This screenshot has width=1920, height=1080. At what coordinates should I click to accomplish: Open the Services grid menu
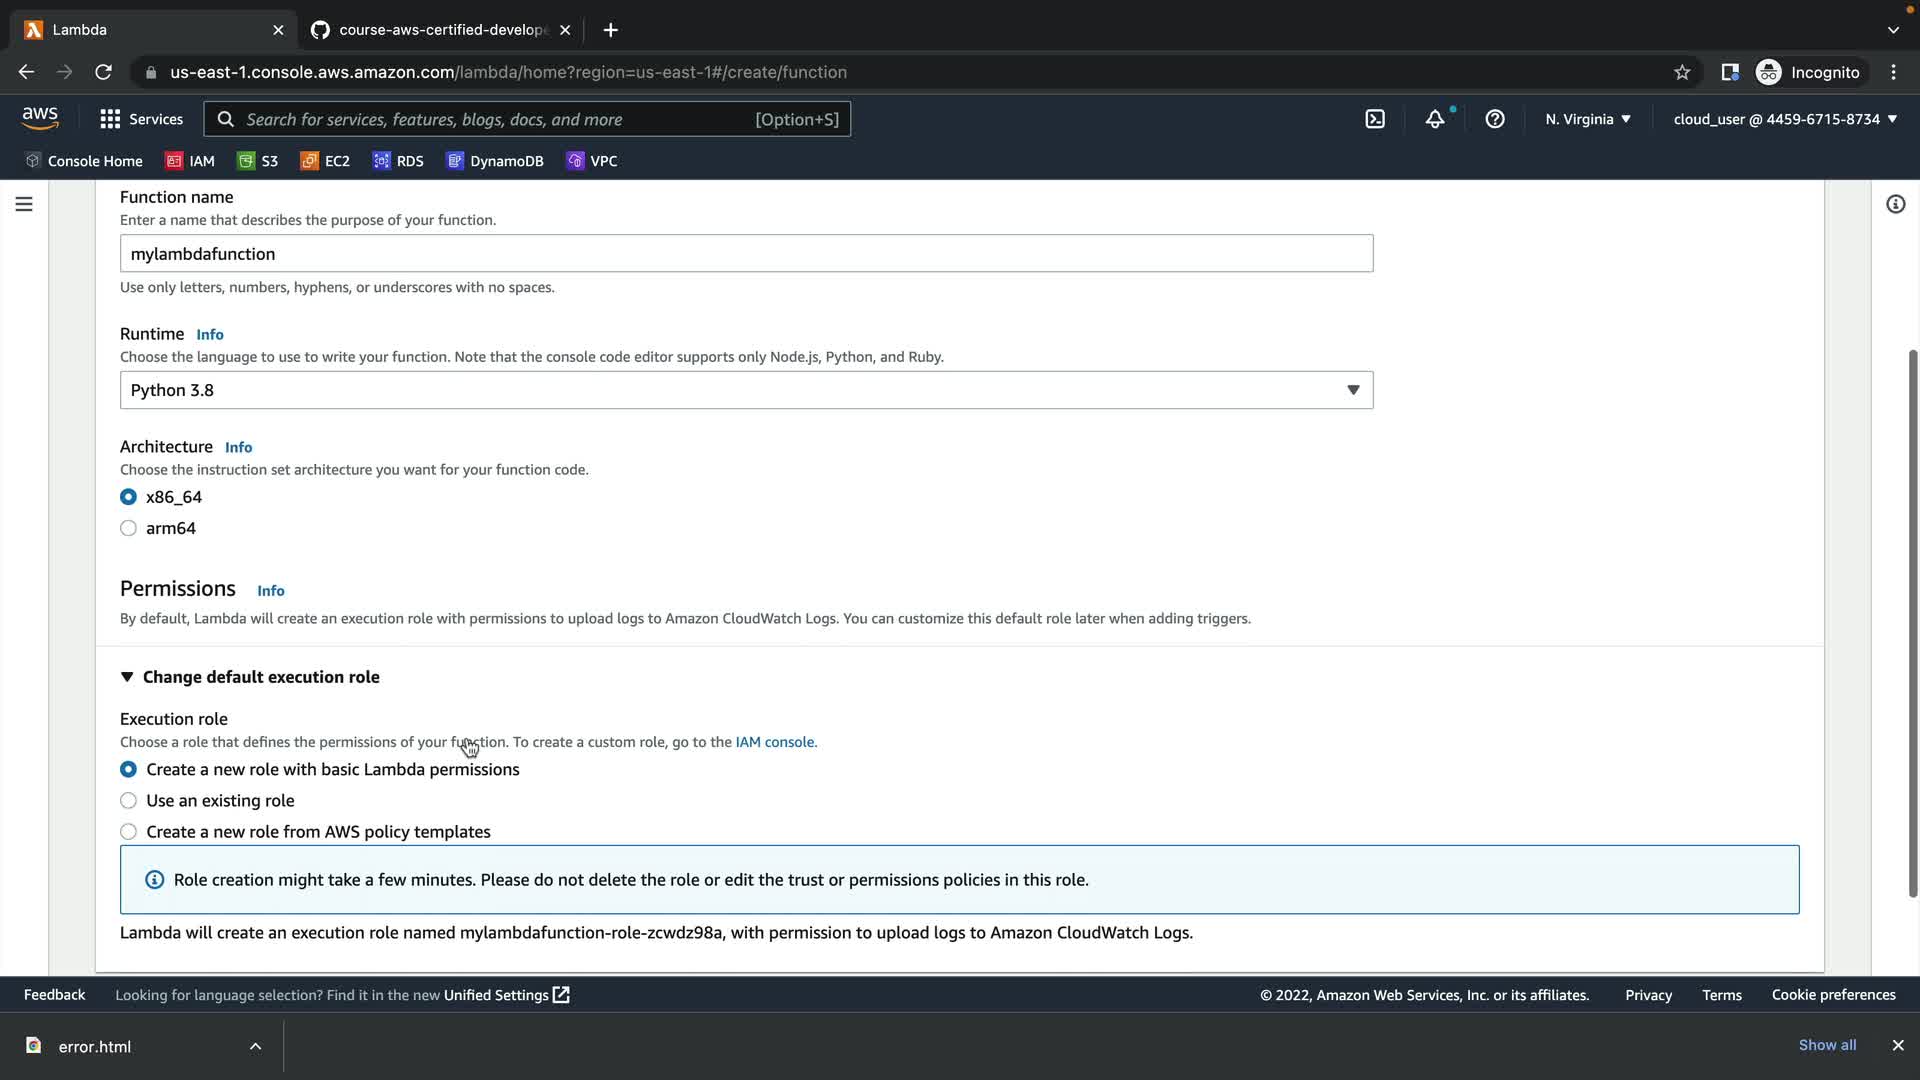pyautogui.click(x=142, y=119)
